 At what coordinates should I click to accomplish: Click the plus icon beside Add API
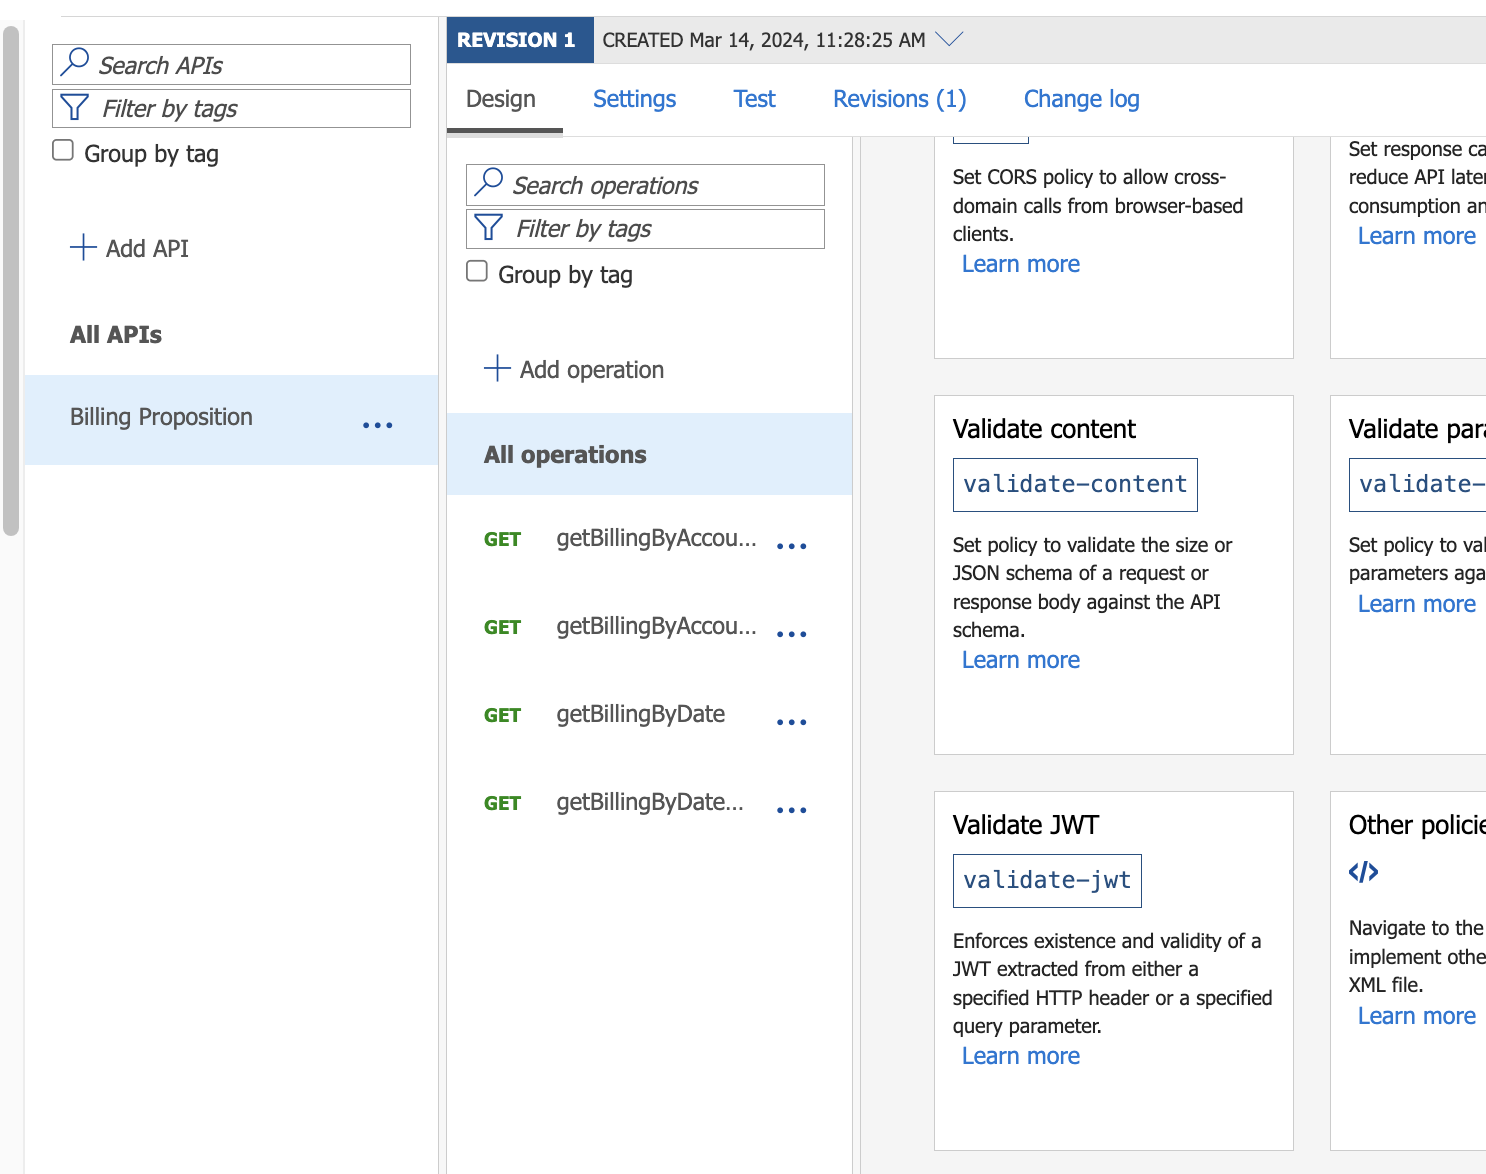(x=83, y=247)
